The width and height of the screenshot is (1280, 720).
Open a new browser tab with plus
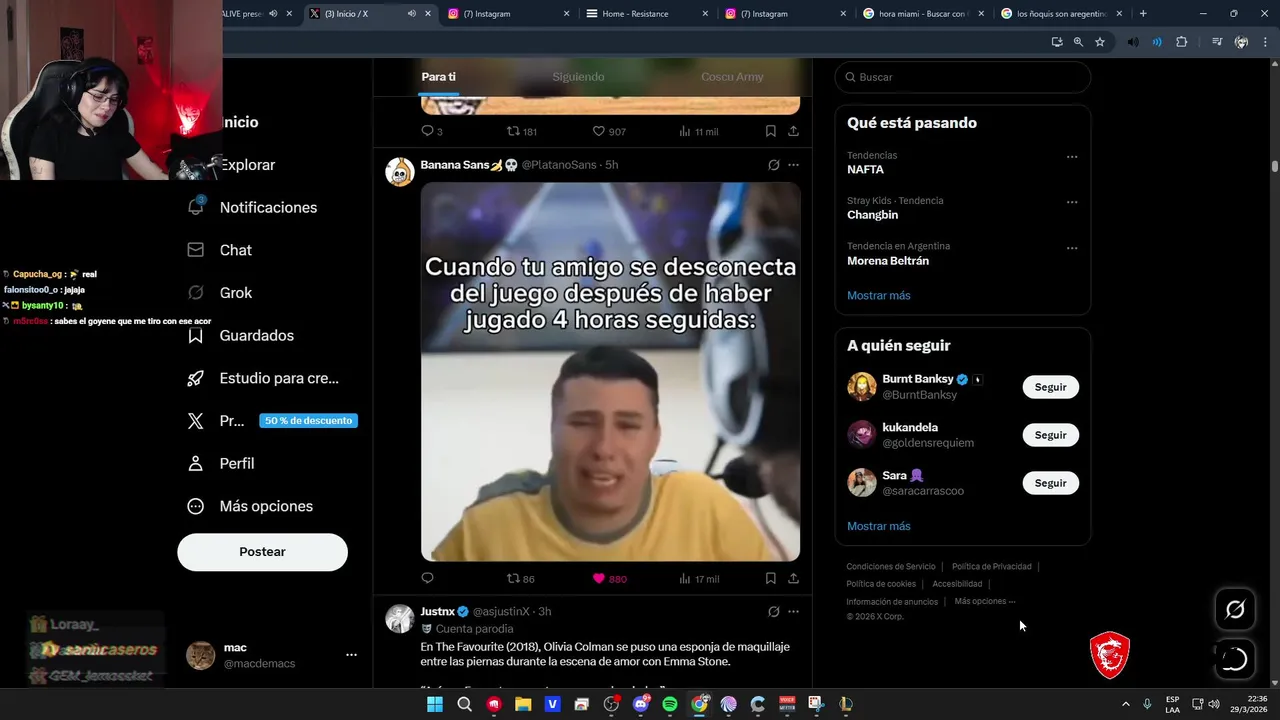1143,14
